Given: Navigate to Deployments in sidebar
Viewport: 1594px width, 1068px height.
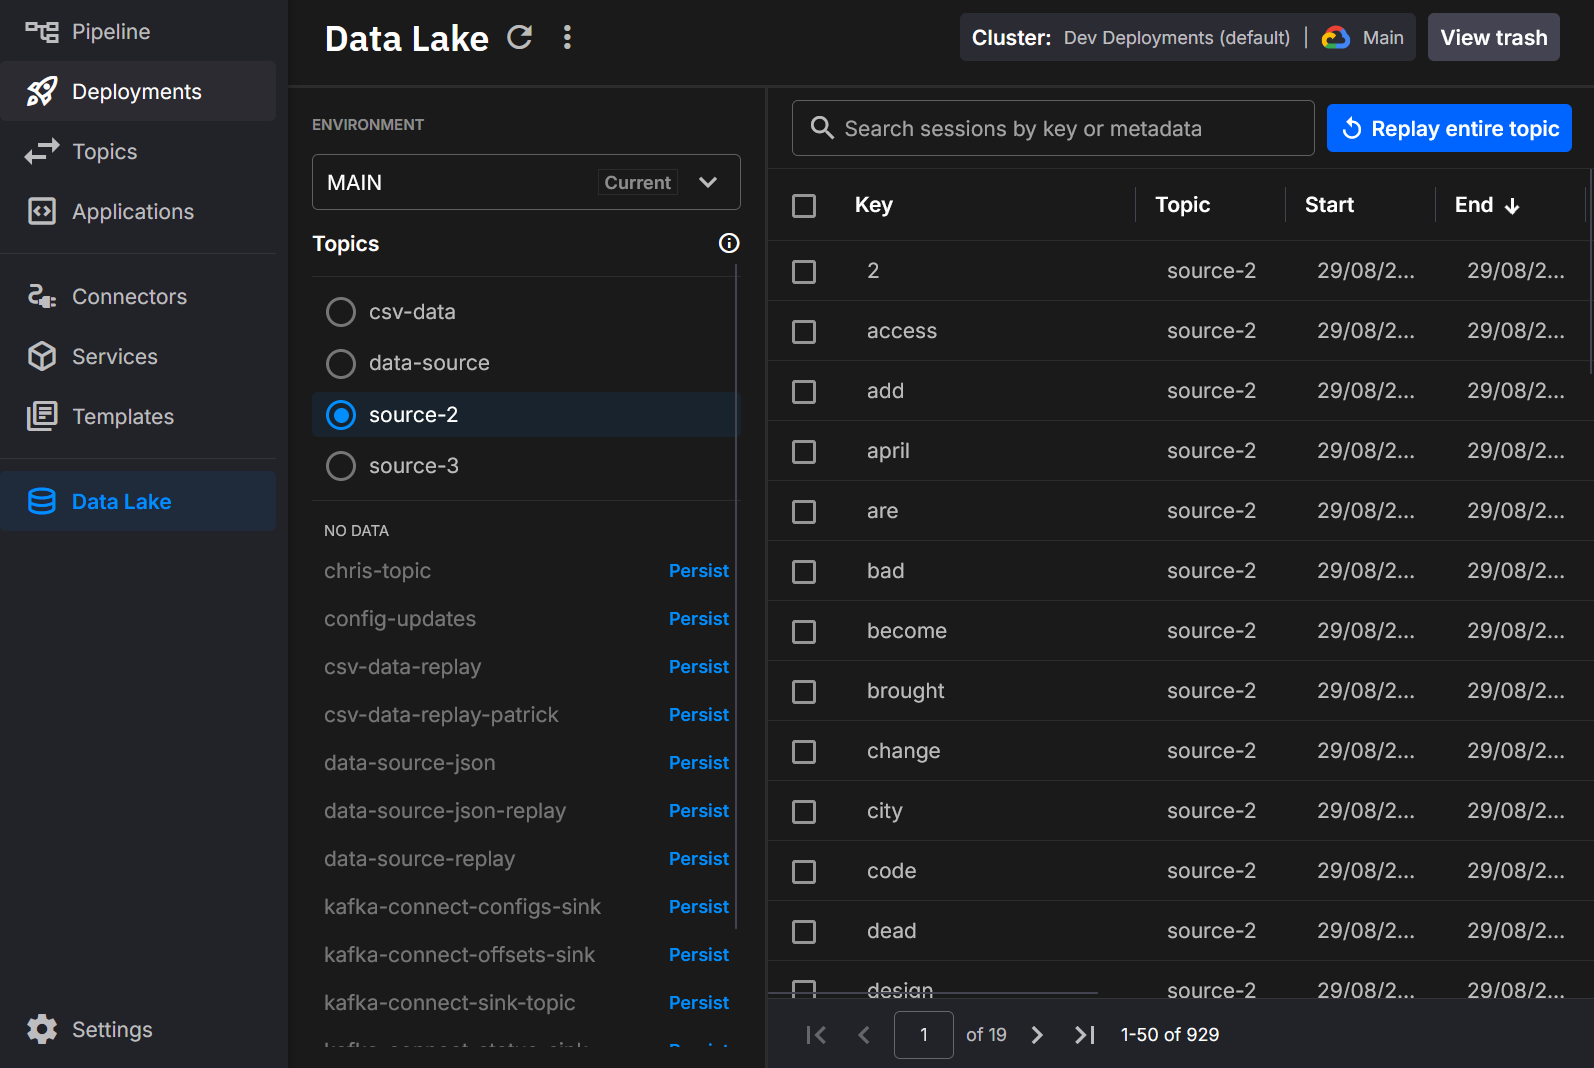Looking at the screenshot, I should click(137, 92).
